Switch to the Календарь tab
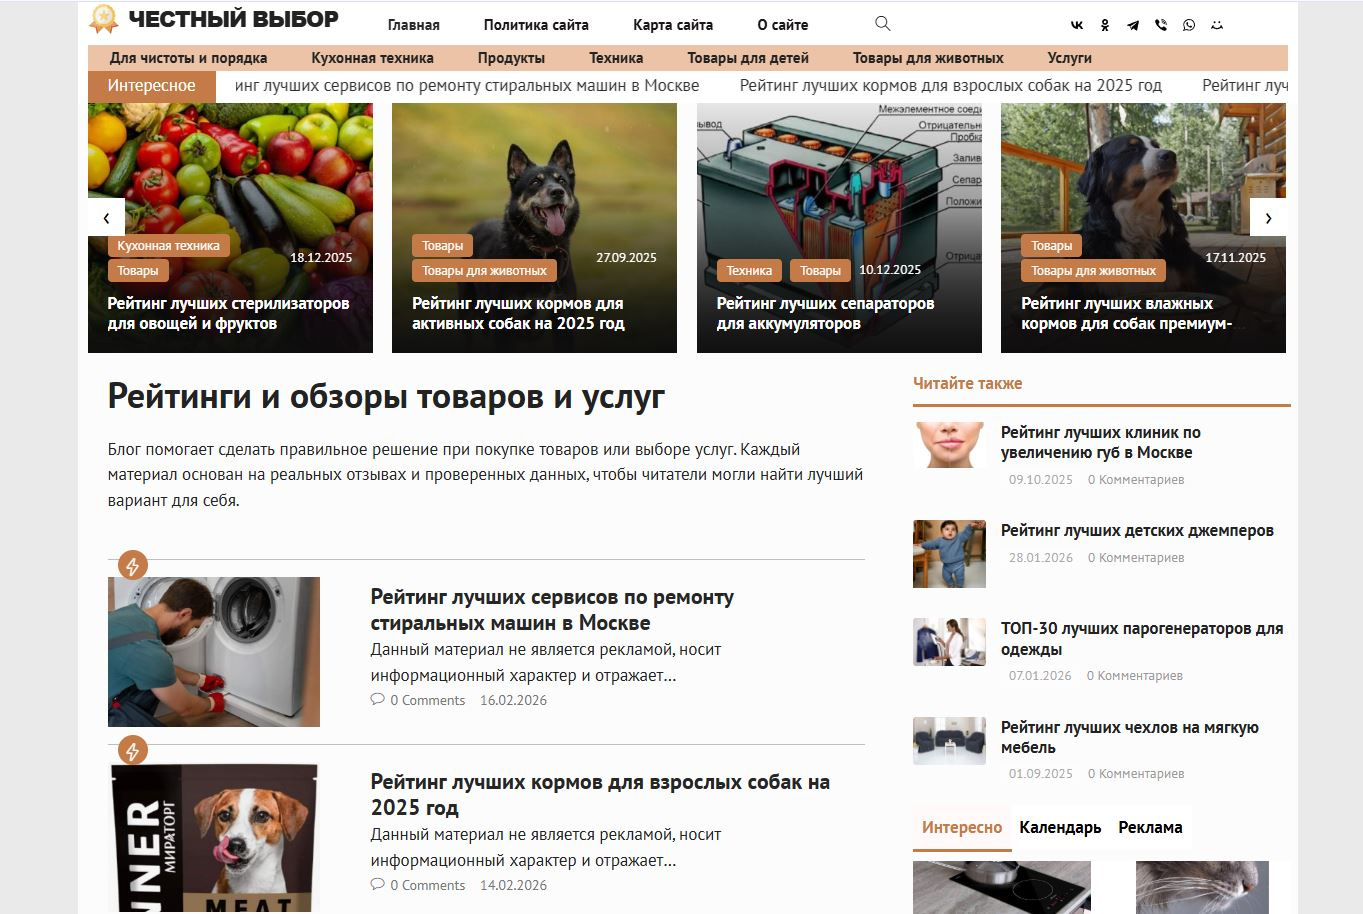The height and width of the screenshot is (914, 1363). click(x=1060, y=827)
